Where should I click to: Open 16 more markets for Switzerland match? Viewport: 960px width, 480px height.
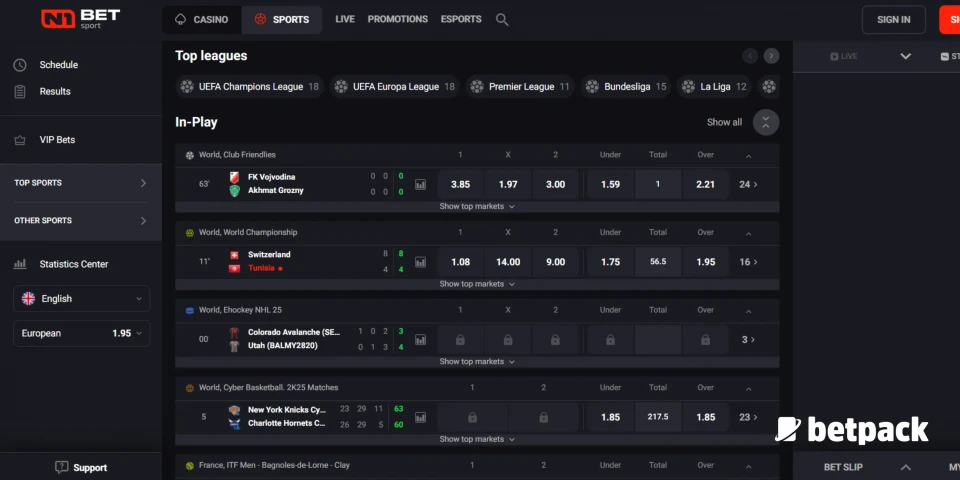click(x=748, y=262)
